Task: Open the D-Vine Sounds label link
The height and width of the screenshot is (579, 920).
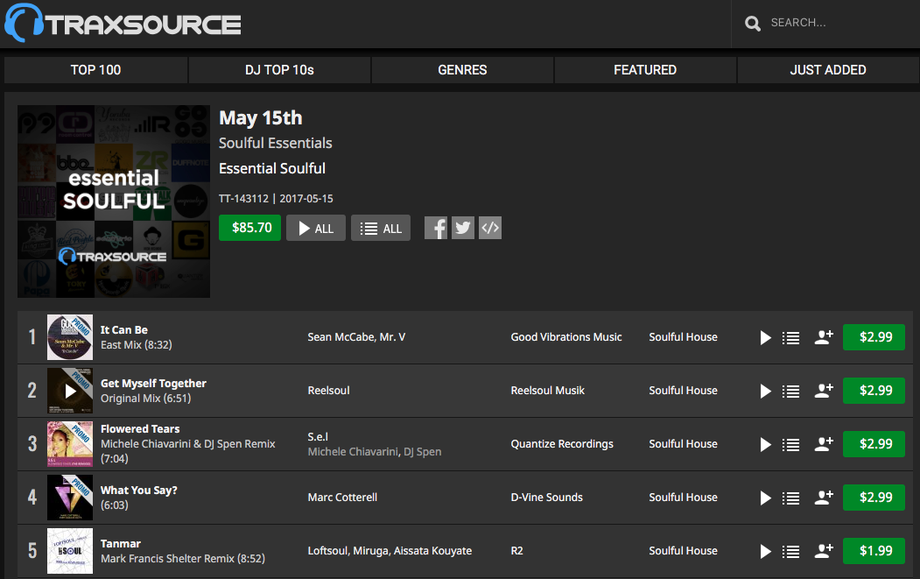Action: click(x=547, y=497)
